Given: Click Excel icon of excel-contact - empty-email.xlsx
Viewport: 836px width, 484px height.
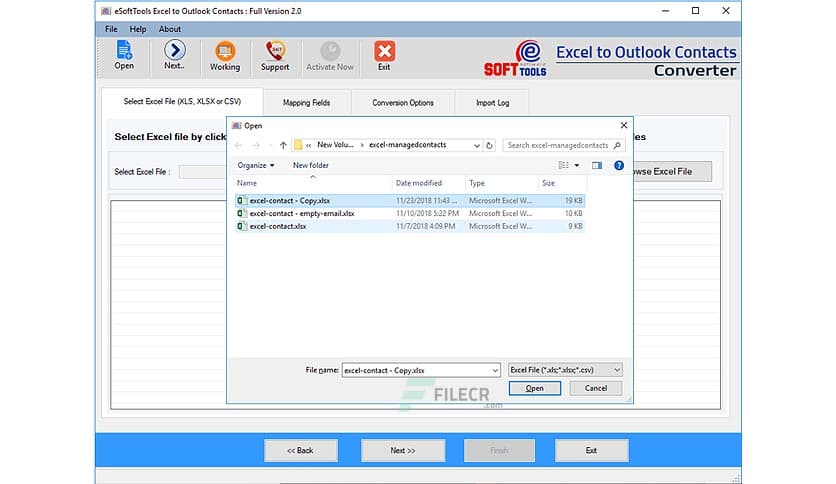Looking at the screenshot, I should coord(242,213).
